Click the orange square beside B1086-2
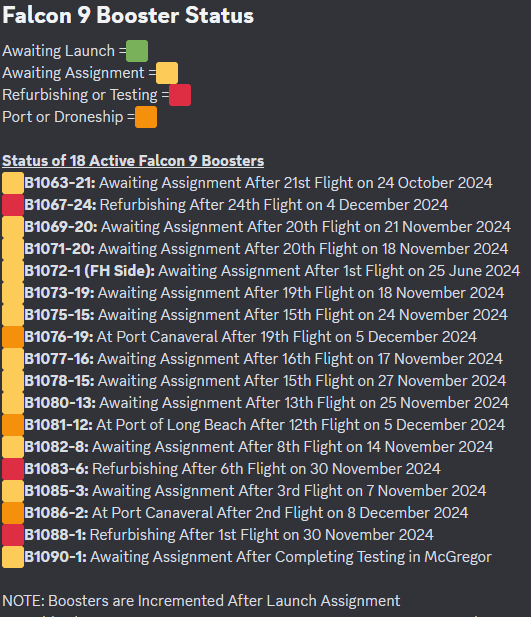Image resolution: width=531 pixels, height=617 pixels. (x=13, y=513)
